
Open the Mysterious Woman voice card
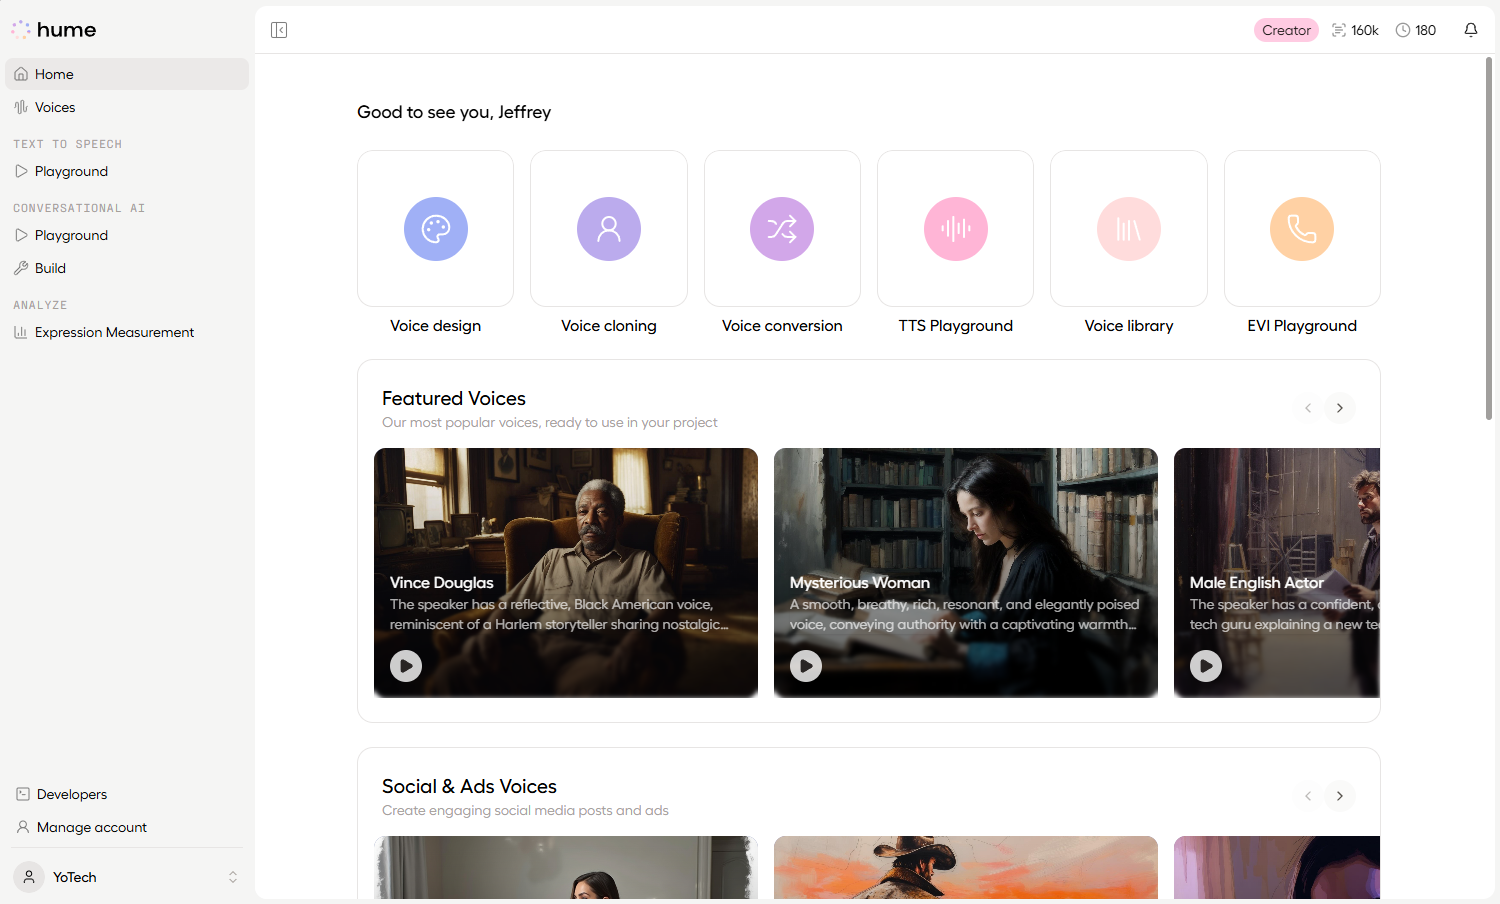coord(966,573)
